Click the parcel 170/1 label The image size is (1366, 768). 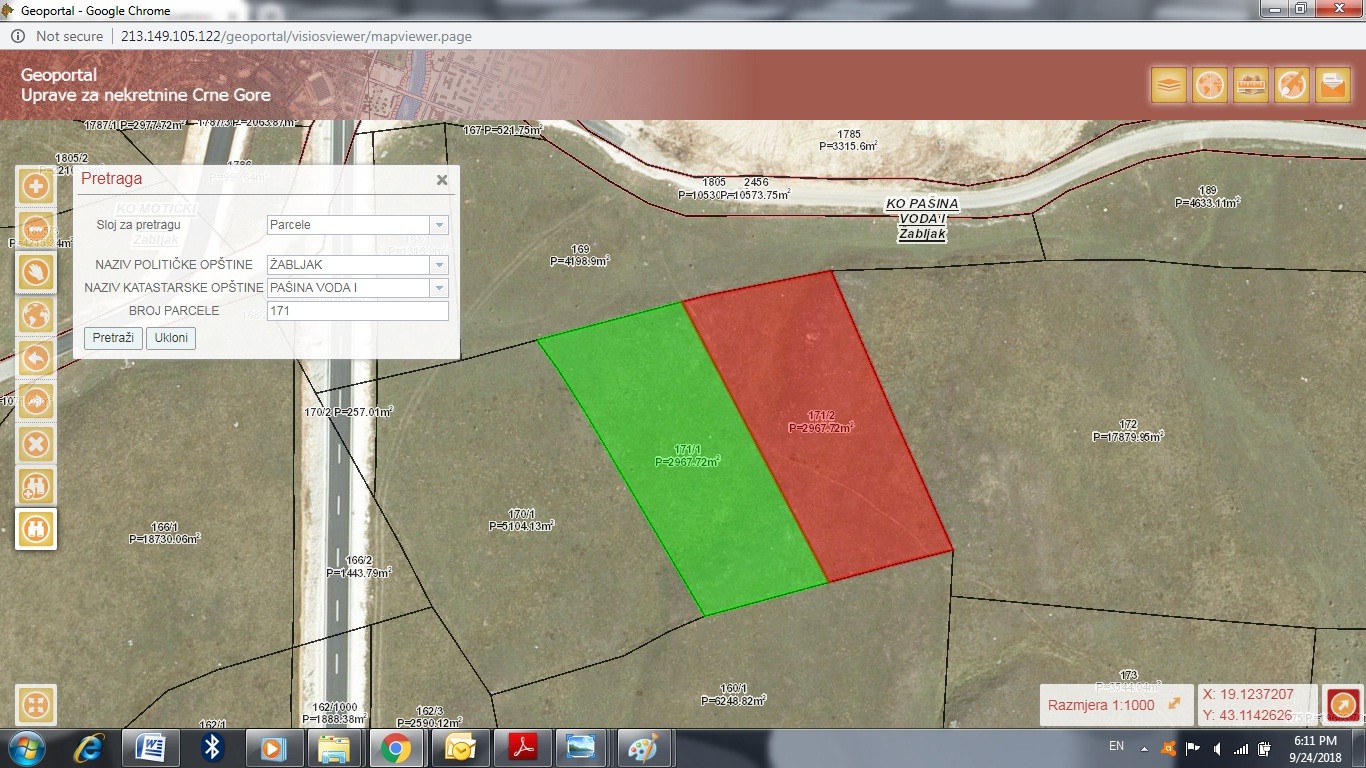click(x=521, y=519)
